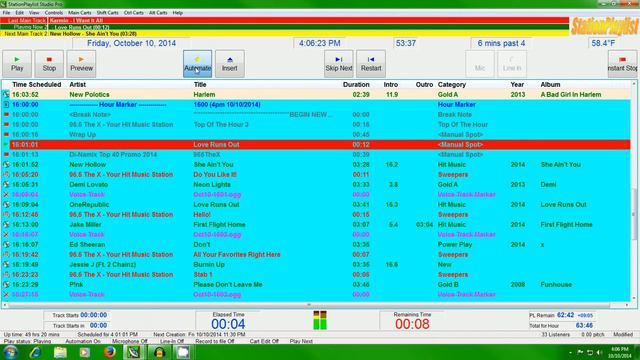Select Please Don't Leave Me title
This screenshot has width=640, height=360.
228,284
